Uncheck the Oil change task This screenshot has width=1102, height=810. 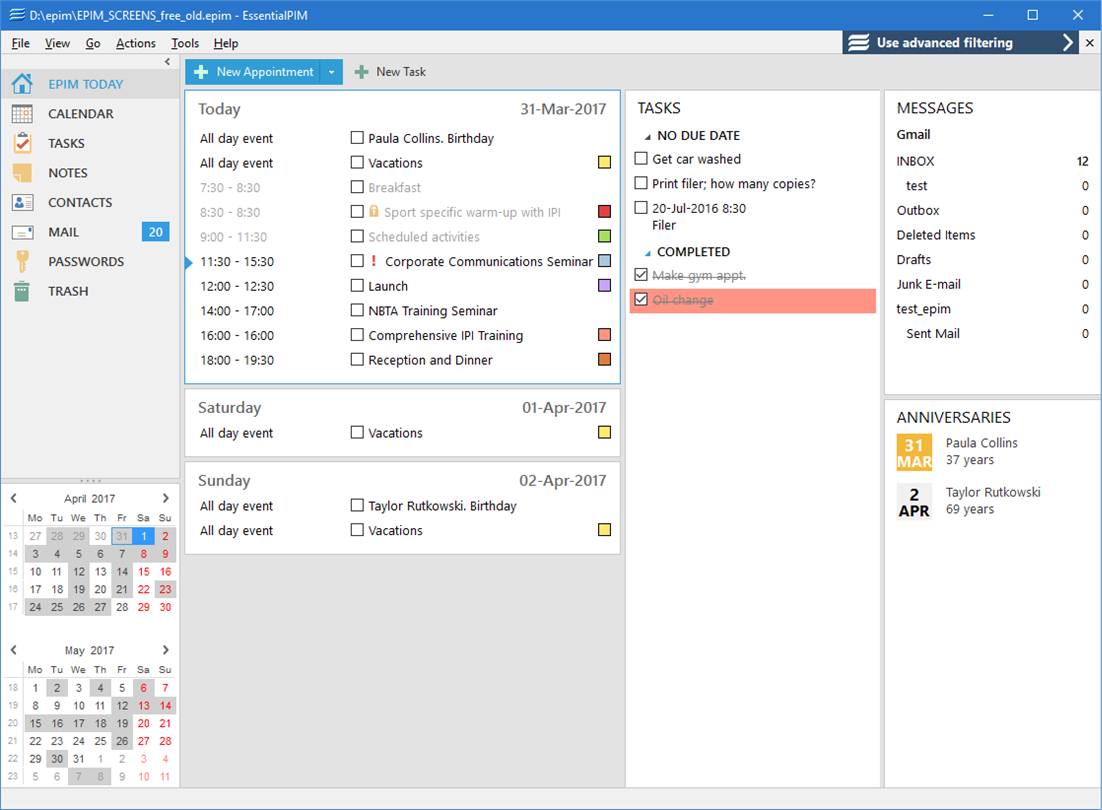pyautogui.click(x=641, y=299)
